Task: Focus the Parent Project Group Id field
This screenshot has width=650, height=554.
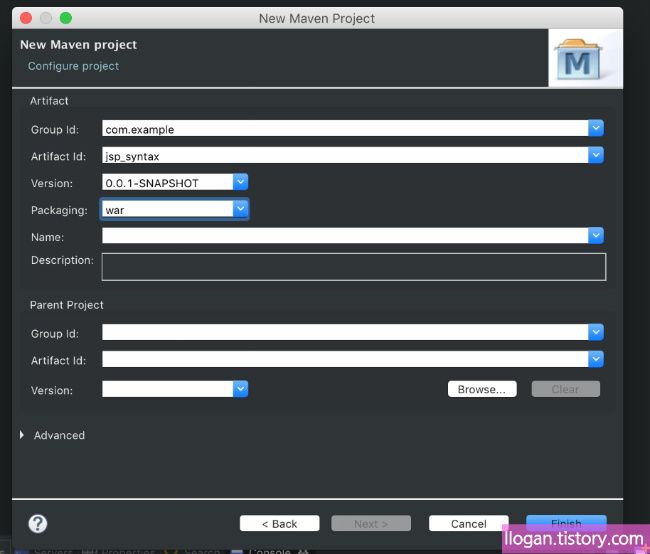Action: pyautogui.click(x=345, y=332)
